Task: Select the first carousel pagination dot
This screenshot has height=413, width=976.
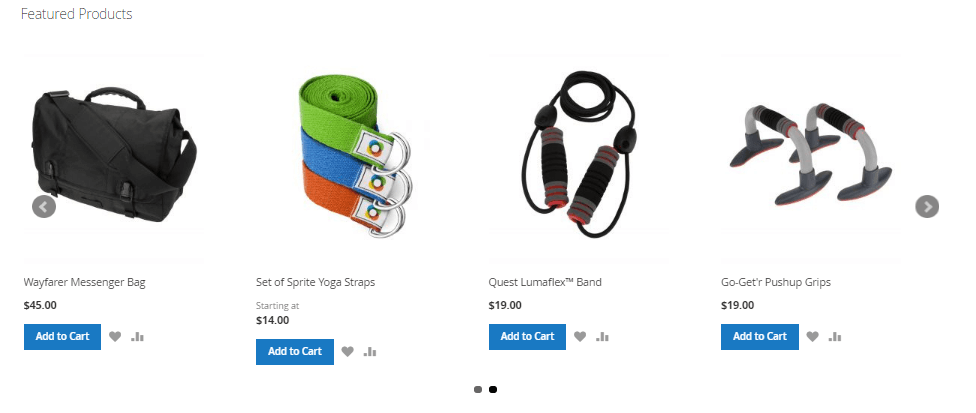Action: click(478, 389)
